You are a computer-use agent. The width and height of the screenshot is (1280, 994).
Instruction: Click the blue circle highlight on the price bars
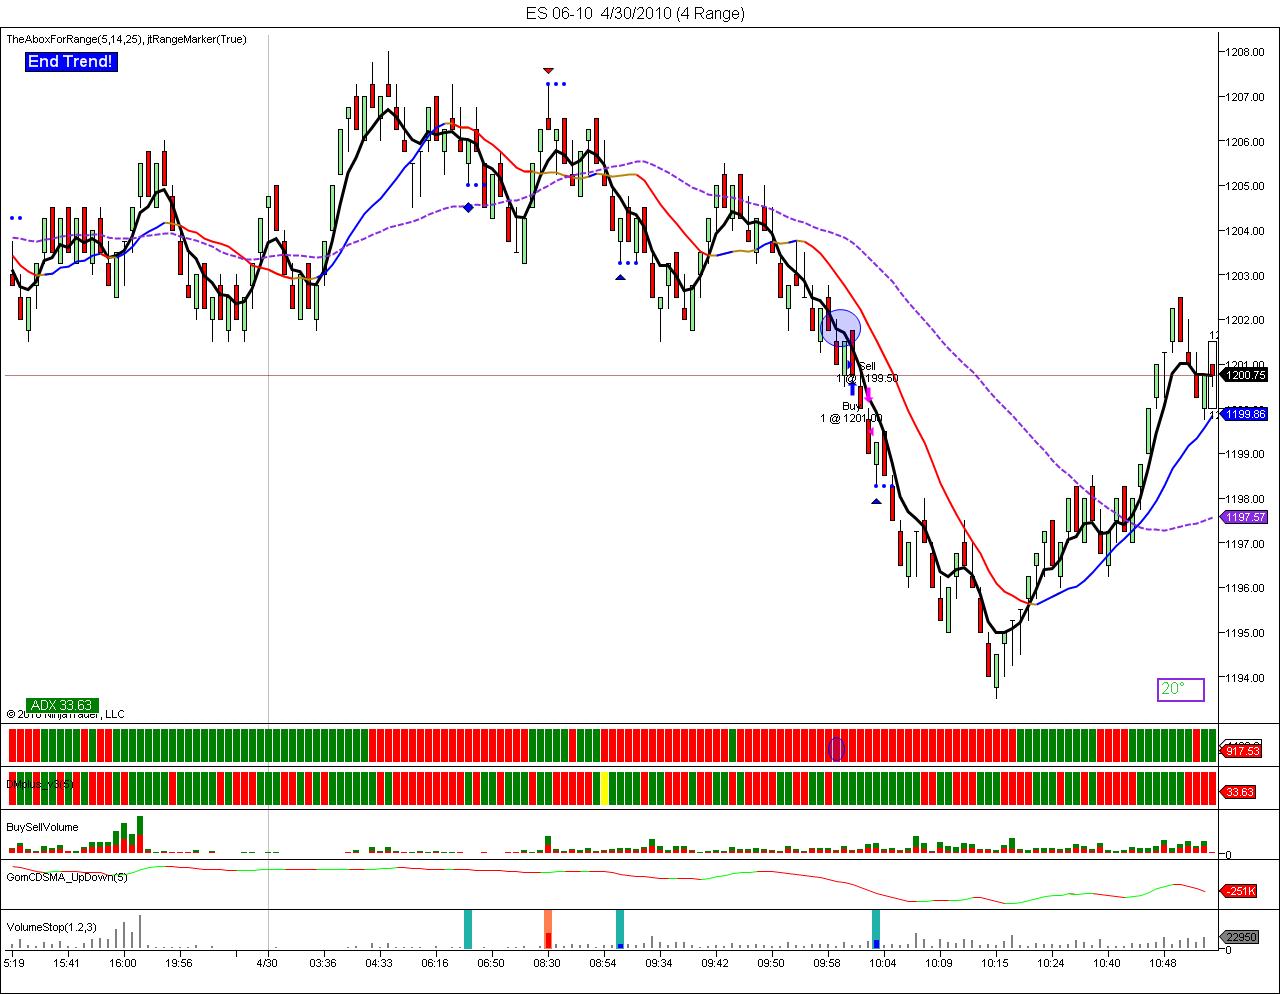pos(840,327)
